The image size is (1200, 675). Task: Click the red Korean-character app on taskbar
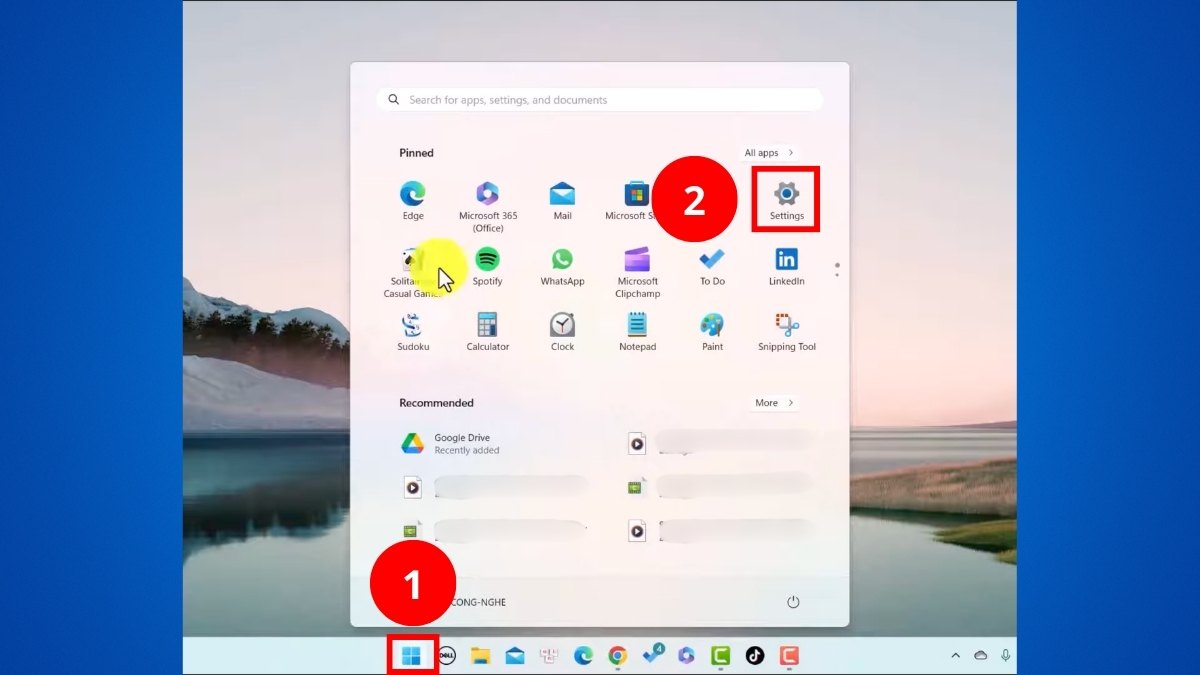(549, 656)
